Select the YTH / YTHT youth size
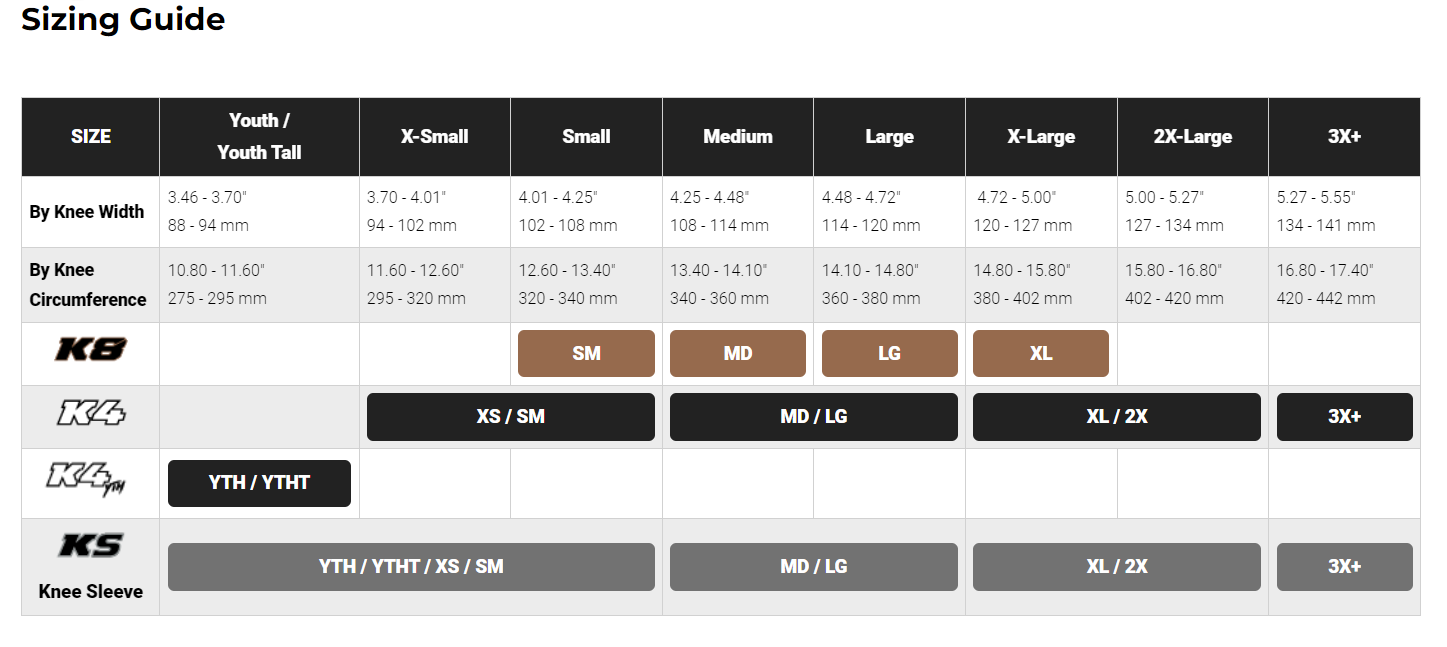The height and width of the screenshot is (647, 1447). [x=259, y=483]
